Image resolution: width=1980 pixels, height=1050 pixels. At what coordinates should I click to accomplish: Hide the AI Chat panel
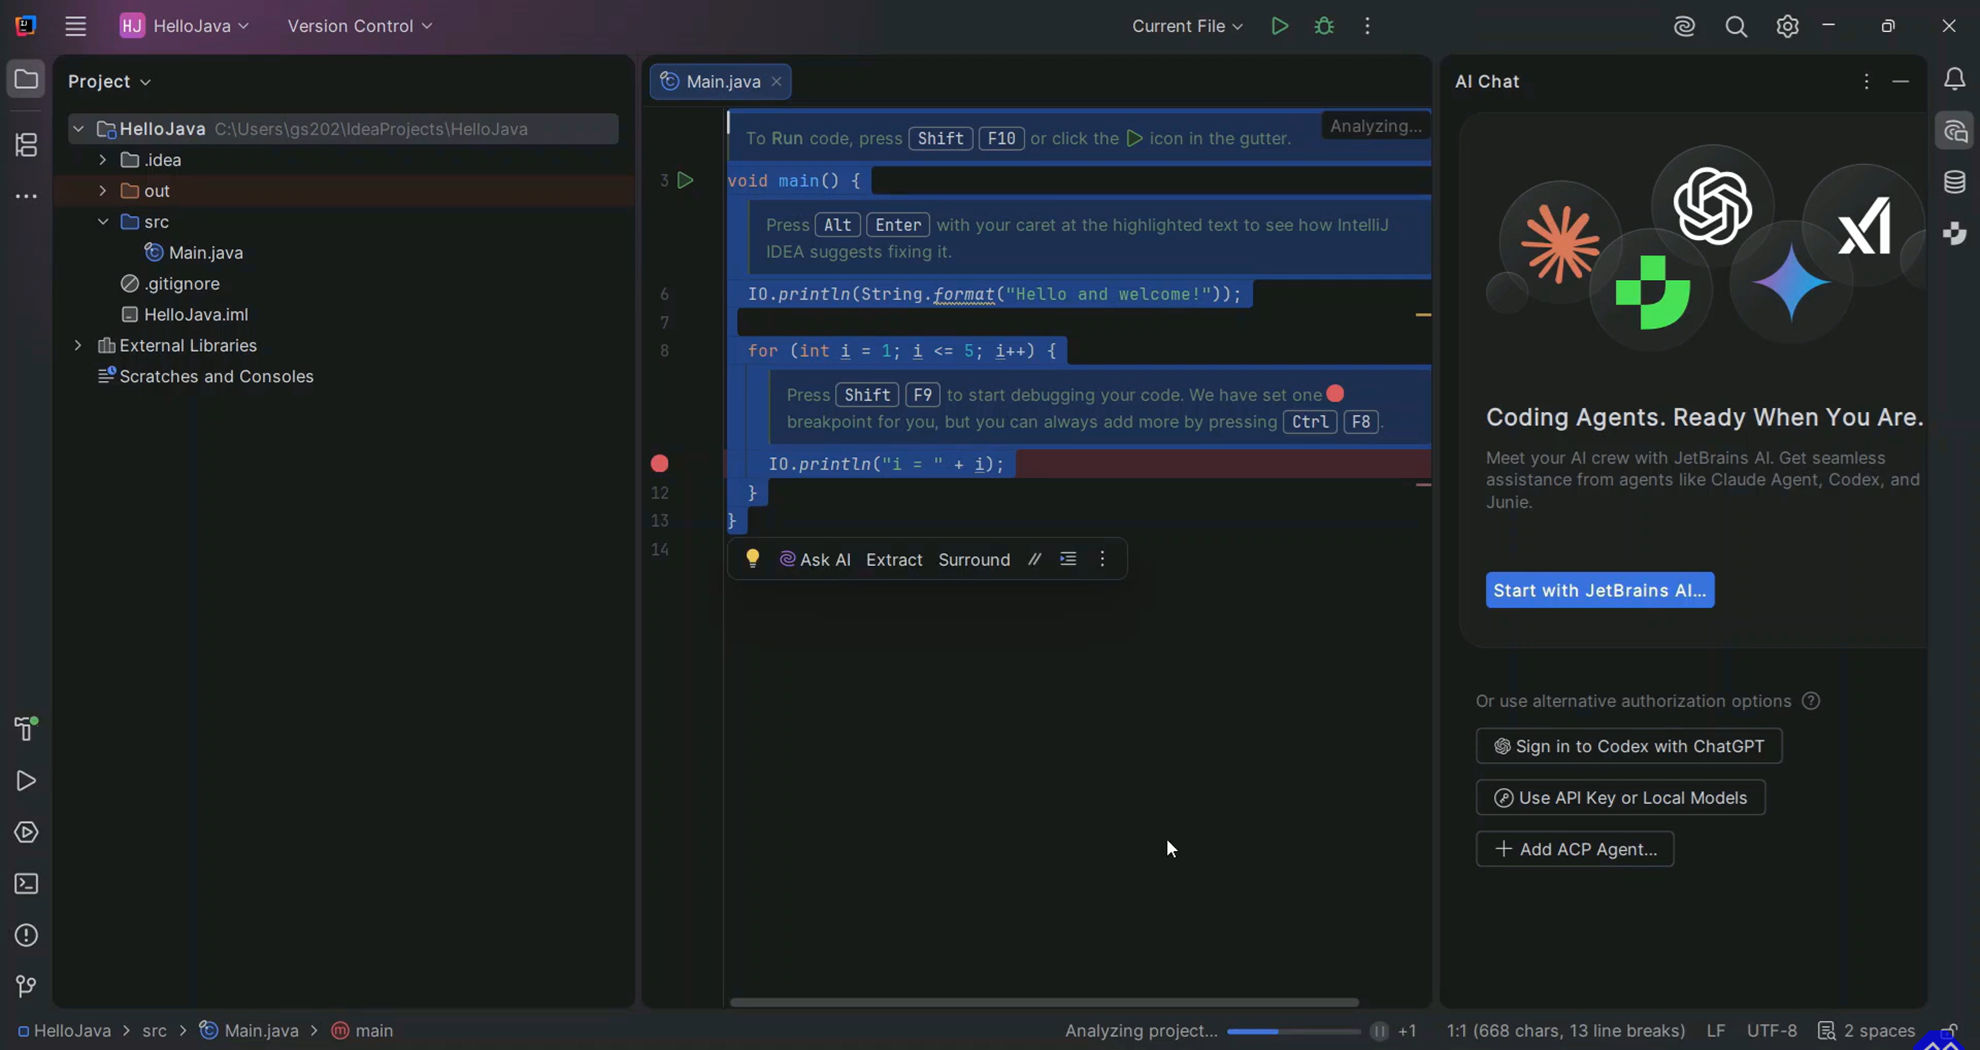(1900, 81)
